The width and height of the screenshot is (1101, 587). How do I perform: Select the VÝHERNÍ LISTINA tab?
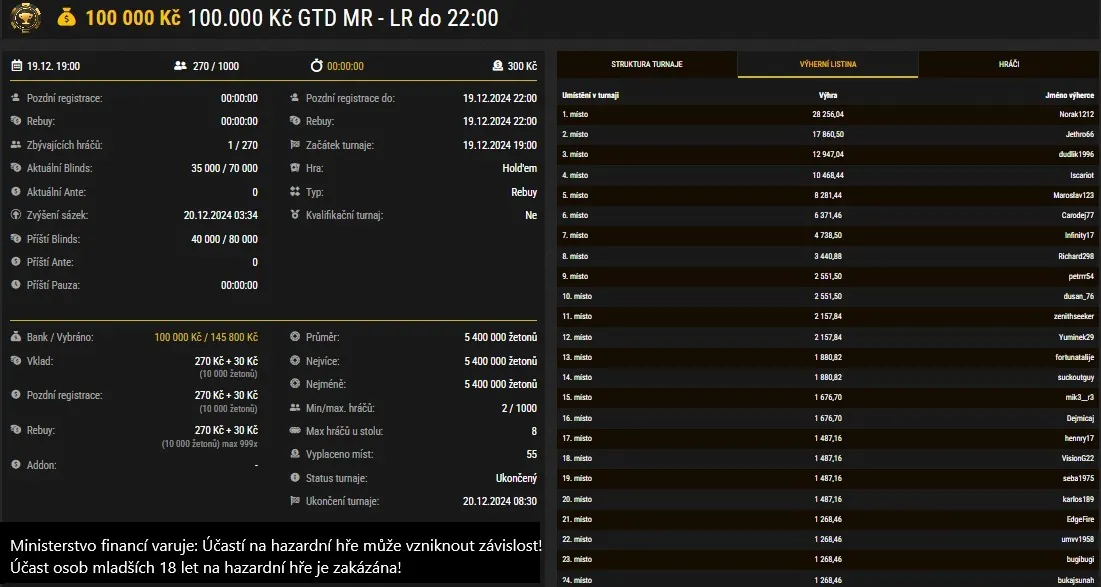[x=828, y=63]
